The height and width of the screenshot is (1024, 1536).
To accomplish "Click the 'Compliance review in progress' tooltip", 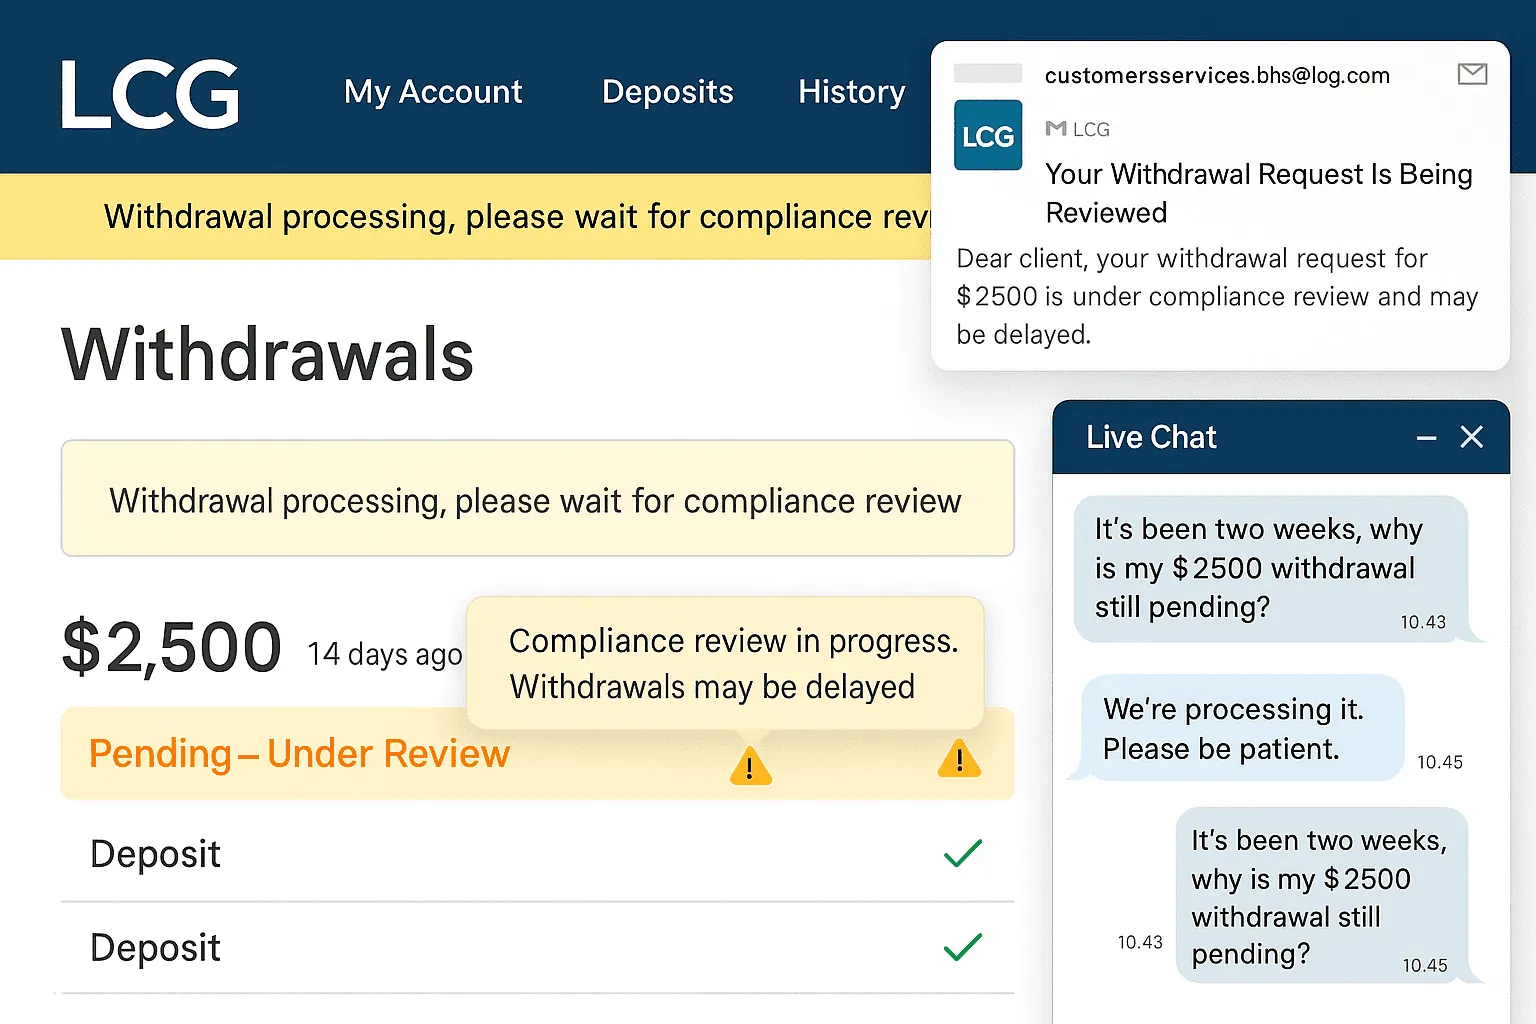I will click(x=726, y=663).
